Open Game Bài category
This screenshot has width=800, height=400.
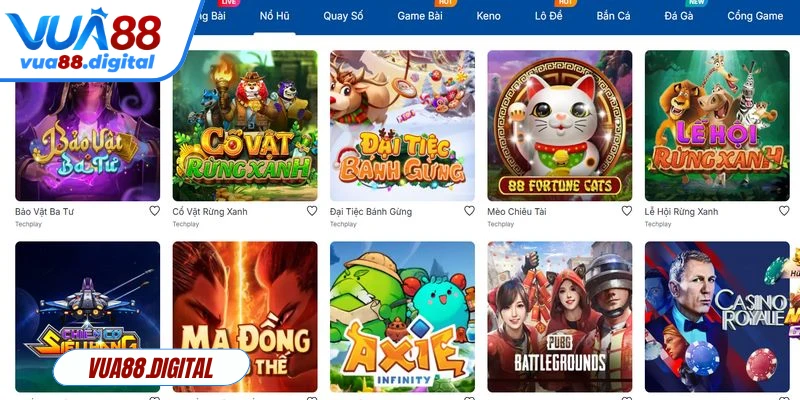pos(420,16)
